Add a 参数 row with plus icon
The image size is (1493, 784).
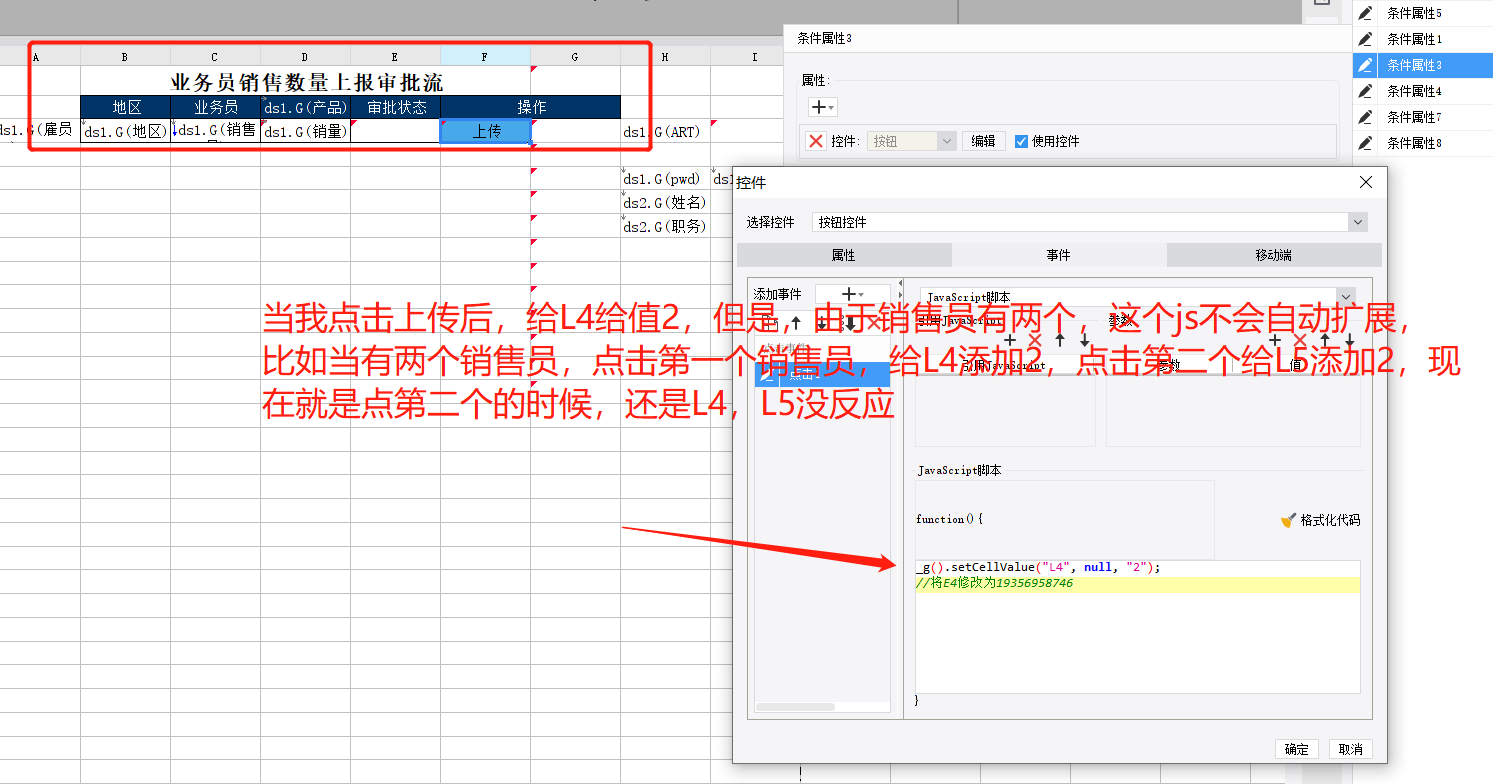coord(1275,340)
